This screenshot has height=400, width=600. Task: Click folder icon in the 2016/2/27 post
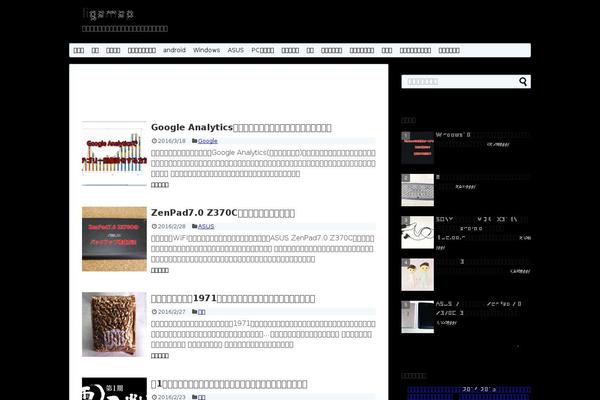click(x=194, y=312)
